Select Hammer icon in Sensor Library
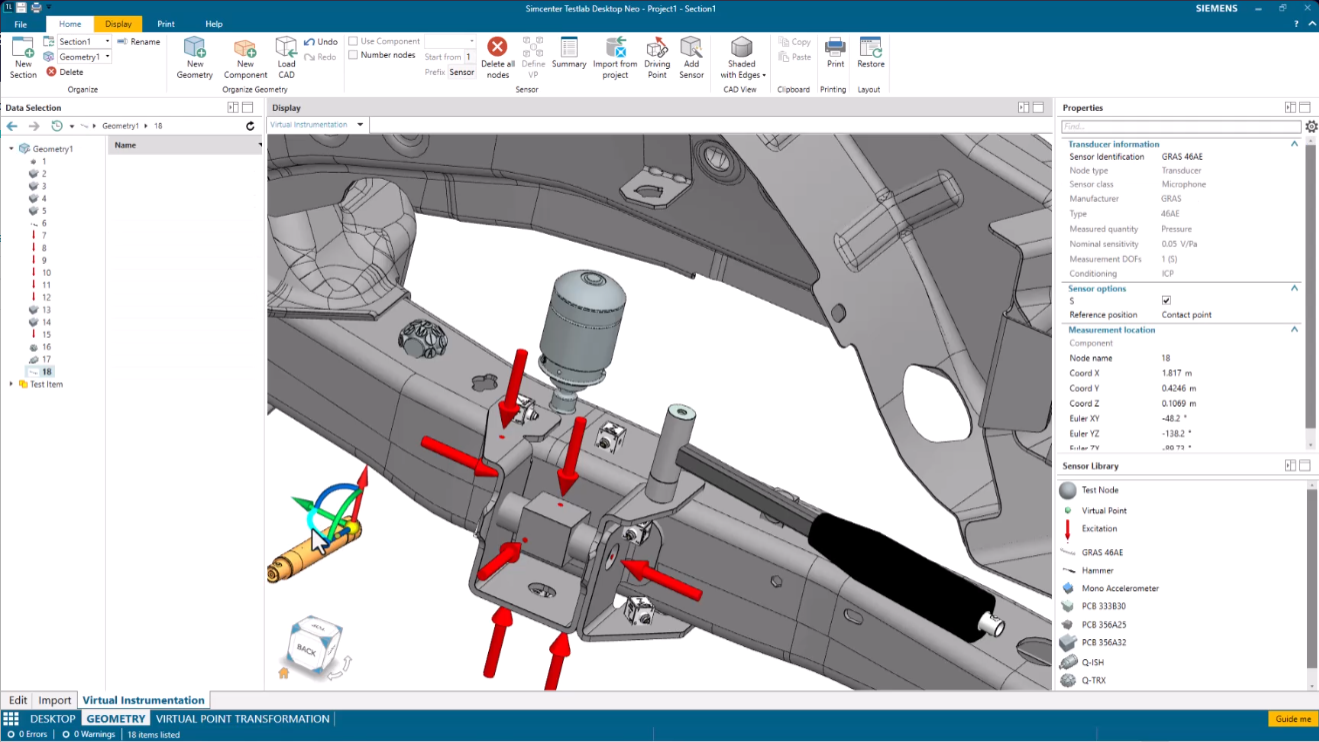The width and height of the screenshot is (1319, 742). click(x=1068, y=570)
